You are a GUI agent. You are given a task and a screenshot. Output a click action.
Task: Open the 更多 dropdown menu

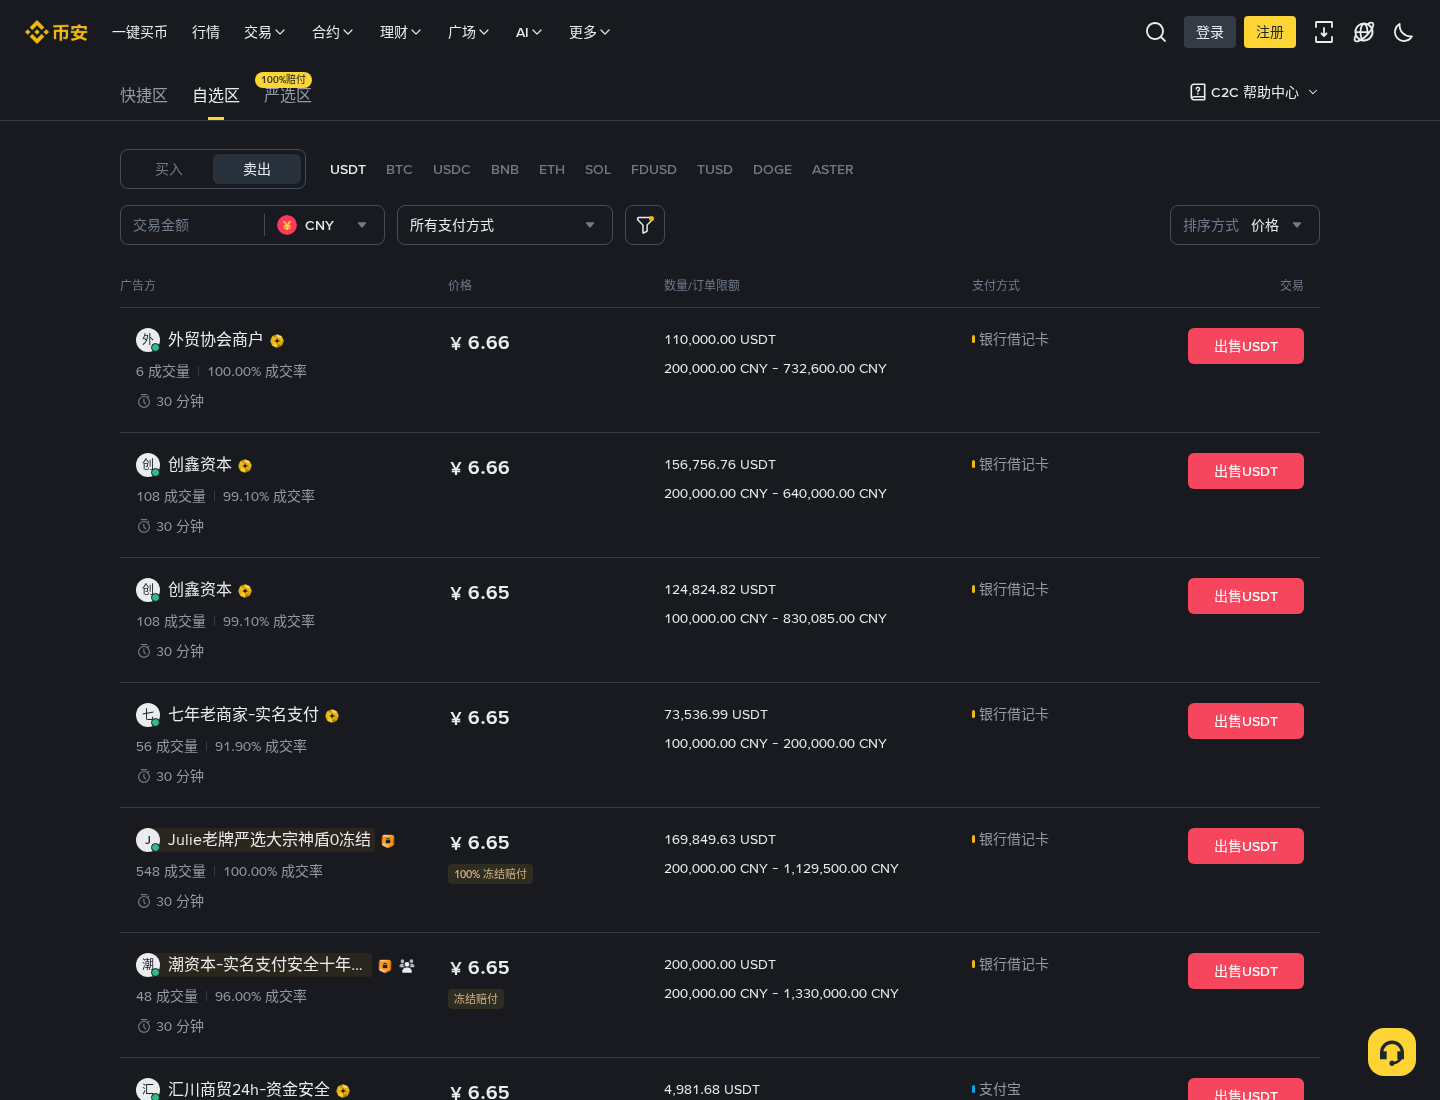(x=590, y=32)
